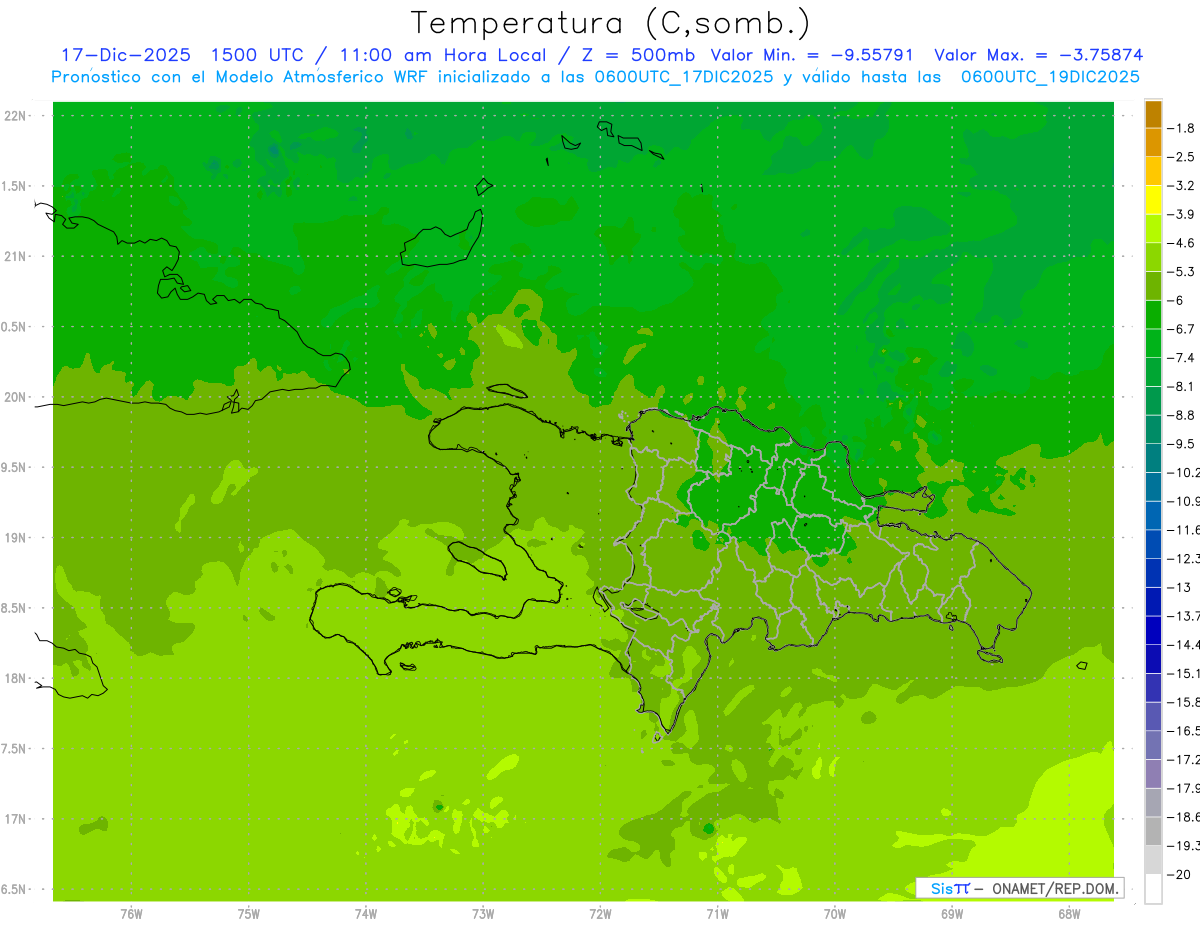Click the 76W longitude label

coord(131,914)
